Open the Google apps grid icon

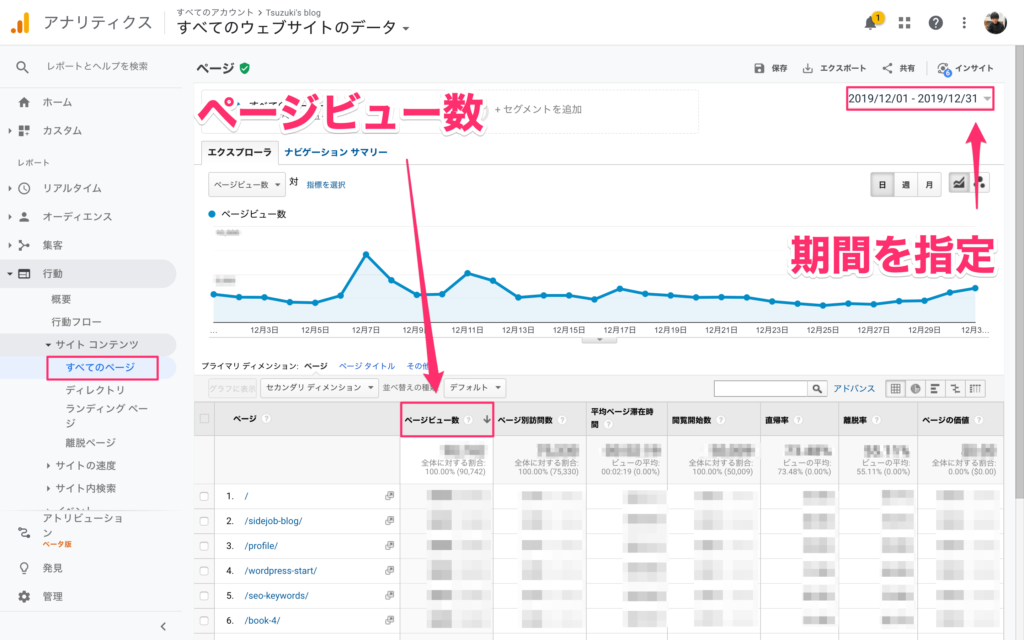(905, 23)
